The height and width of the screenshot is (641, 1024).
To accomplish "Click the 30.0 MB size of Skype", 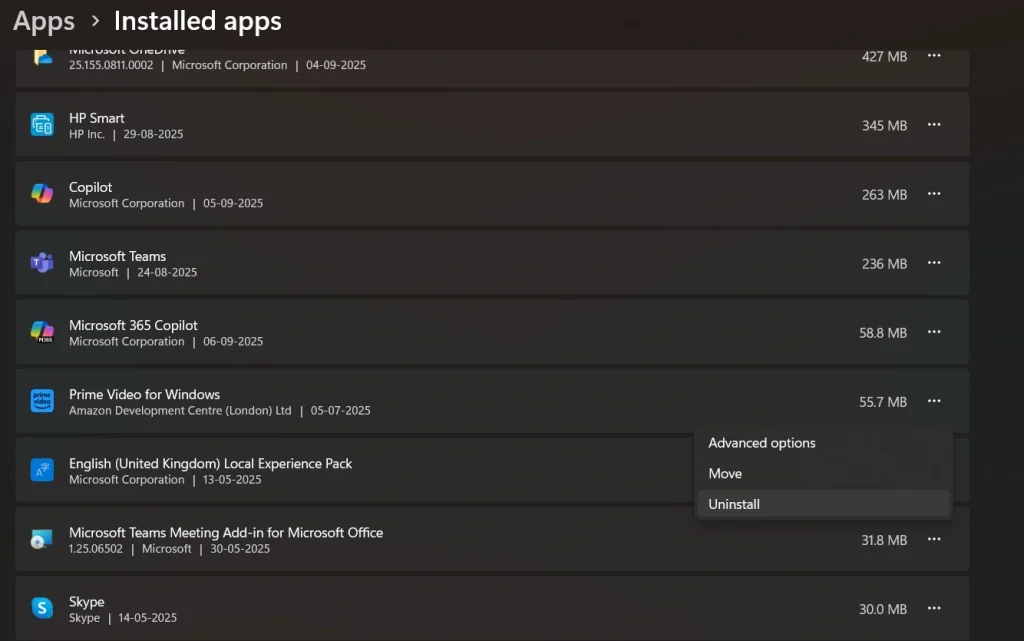I will pyautogui.click(x=883, y=610).
